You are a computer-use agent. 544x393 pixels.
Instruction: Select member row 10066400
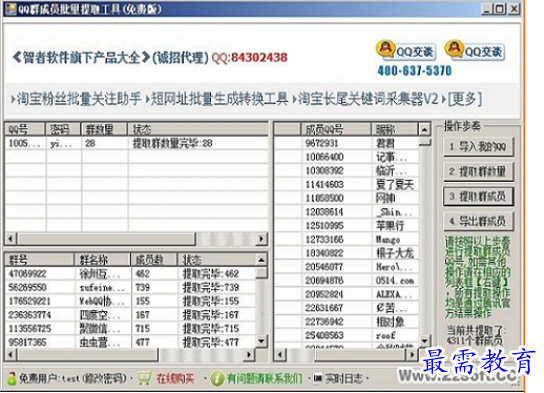346,157
